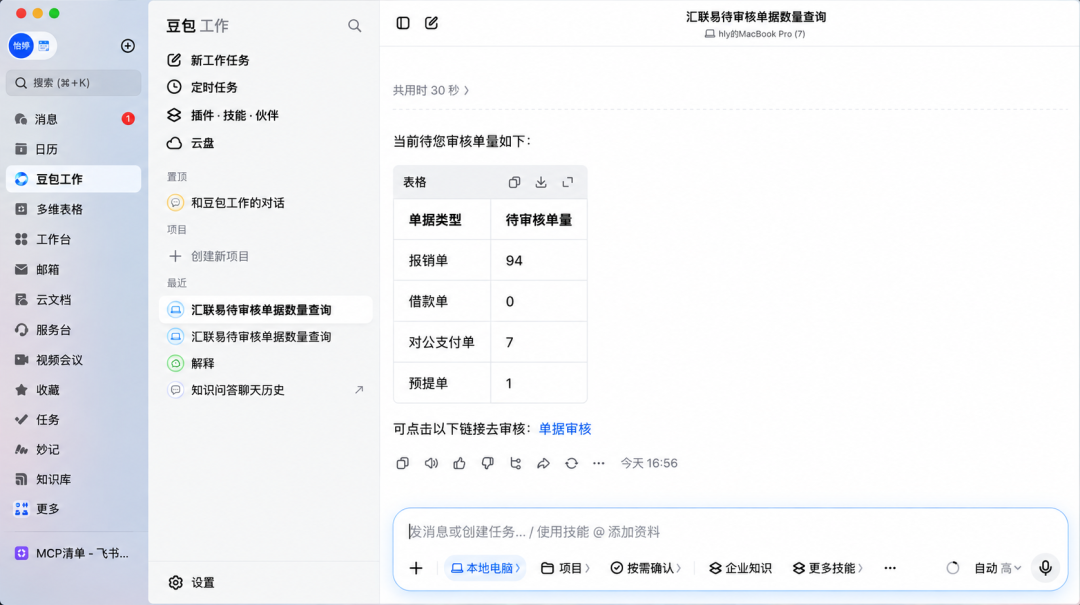This screenshot has height=605, width=1080.
Task: Open the 项目 selector
Action: click(x=565, y=568)
